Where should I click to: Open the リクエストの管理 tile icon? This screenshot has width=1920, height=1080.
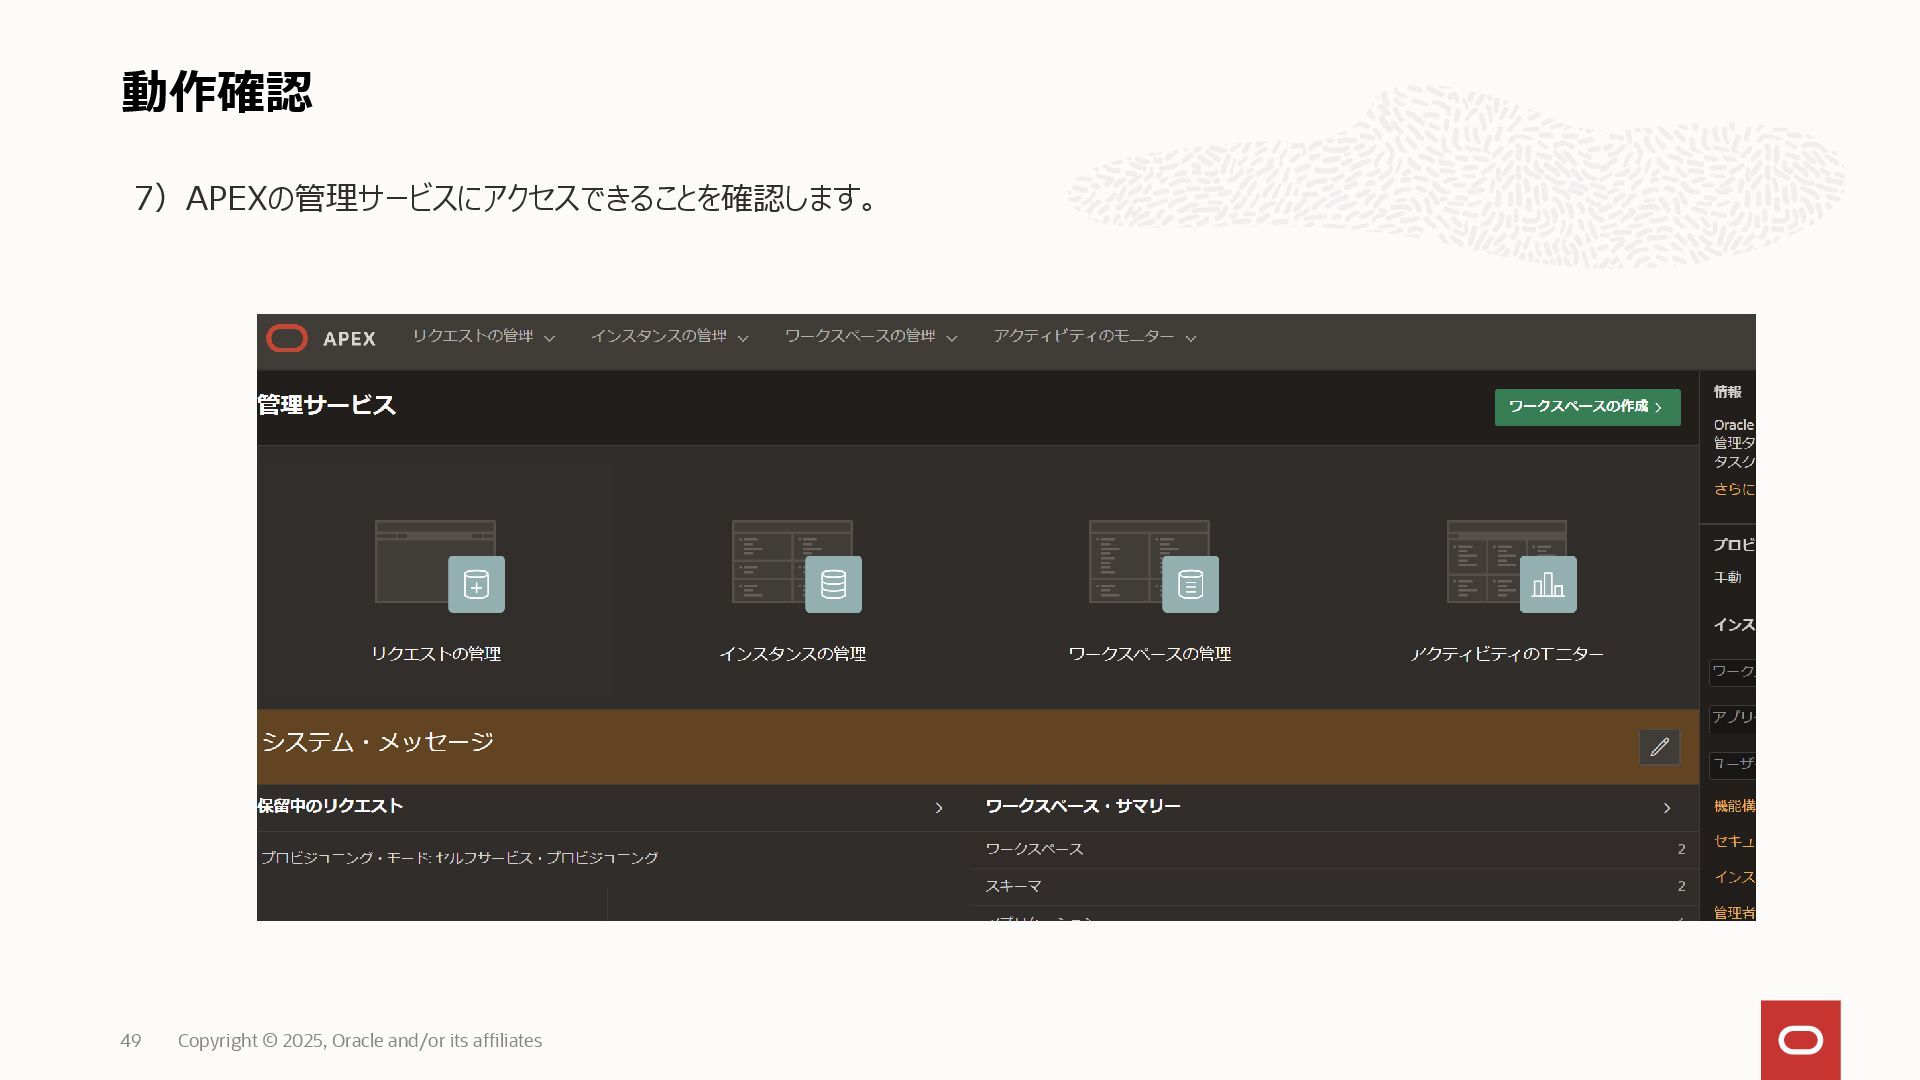click(x=440, y=566)
